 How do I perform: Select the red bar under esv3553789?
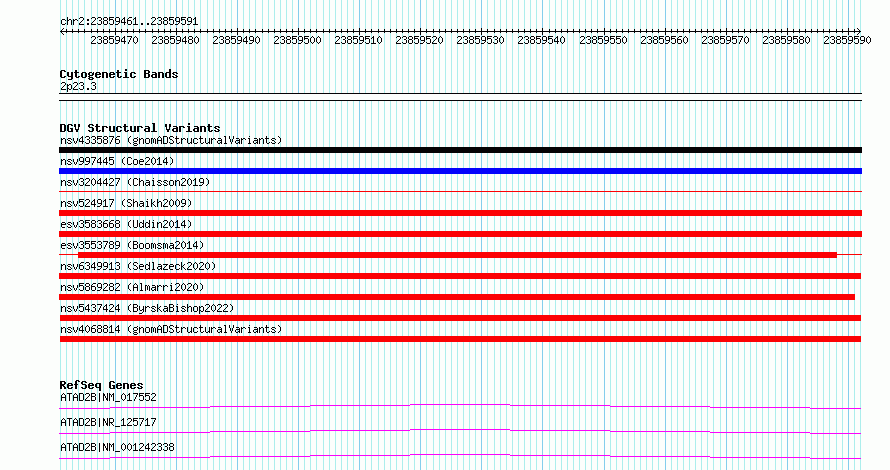[457, 255]
